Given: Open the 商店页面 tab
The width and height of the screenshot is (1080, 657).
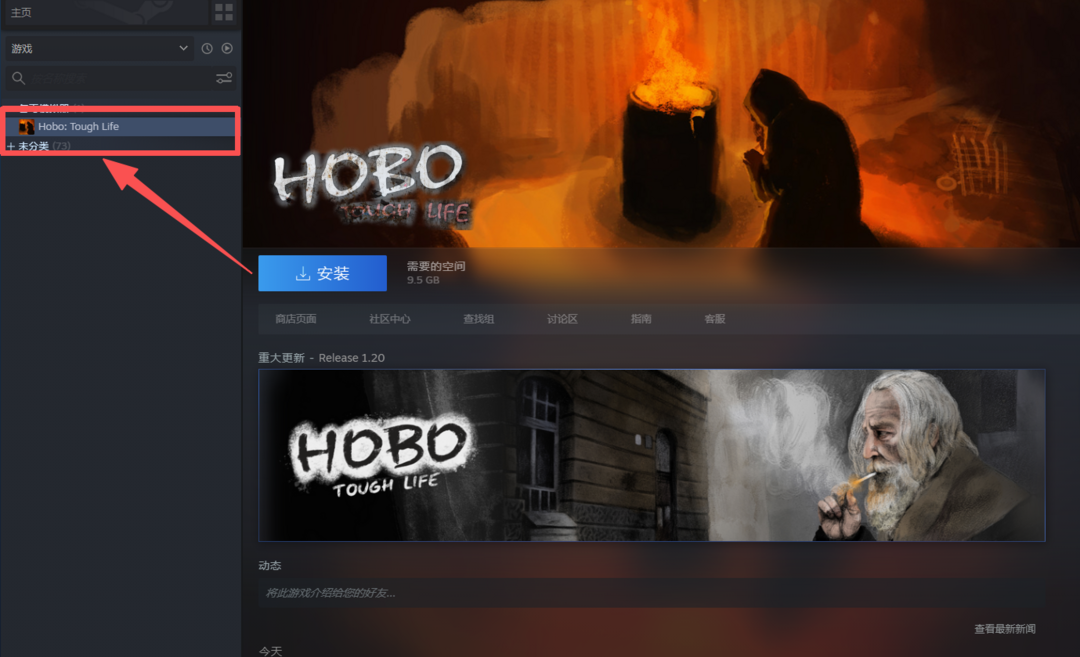Looking at the screenshot, I should 295,319.
